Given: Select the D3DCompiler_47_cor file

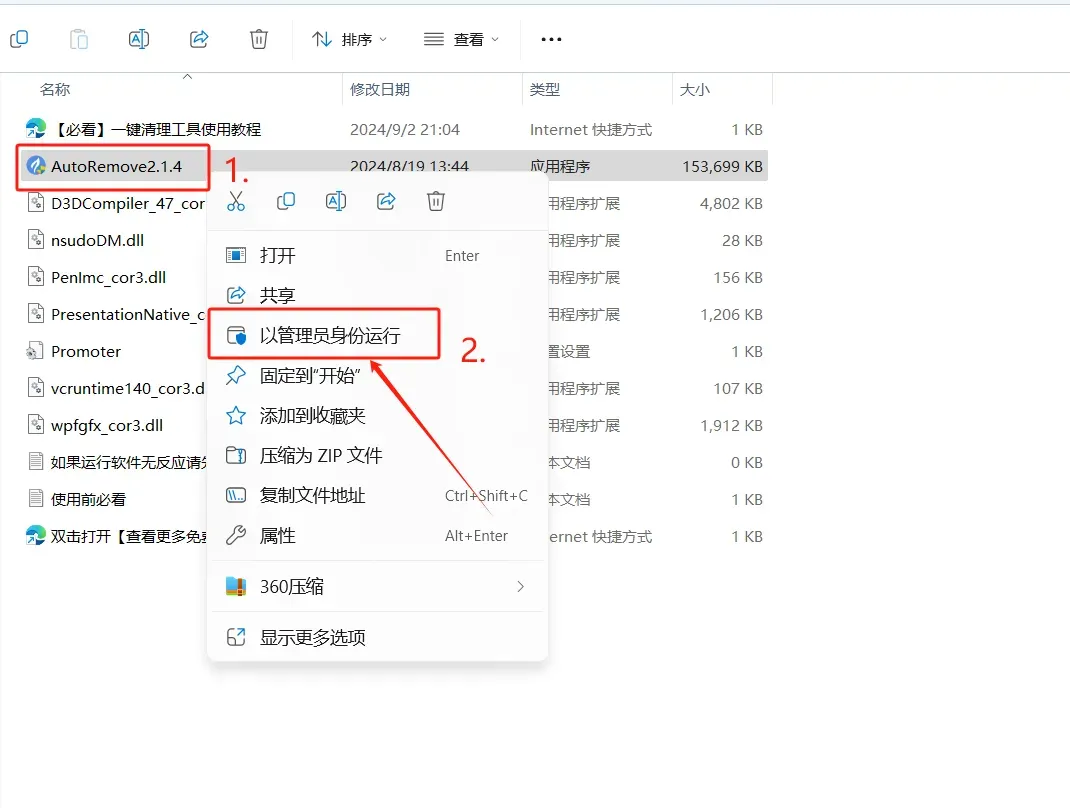Looking at the screenshot, I should pos(128,203).
